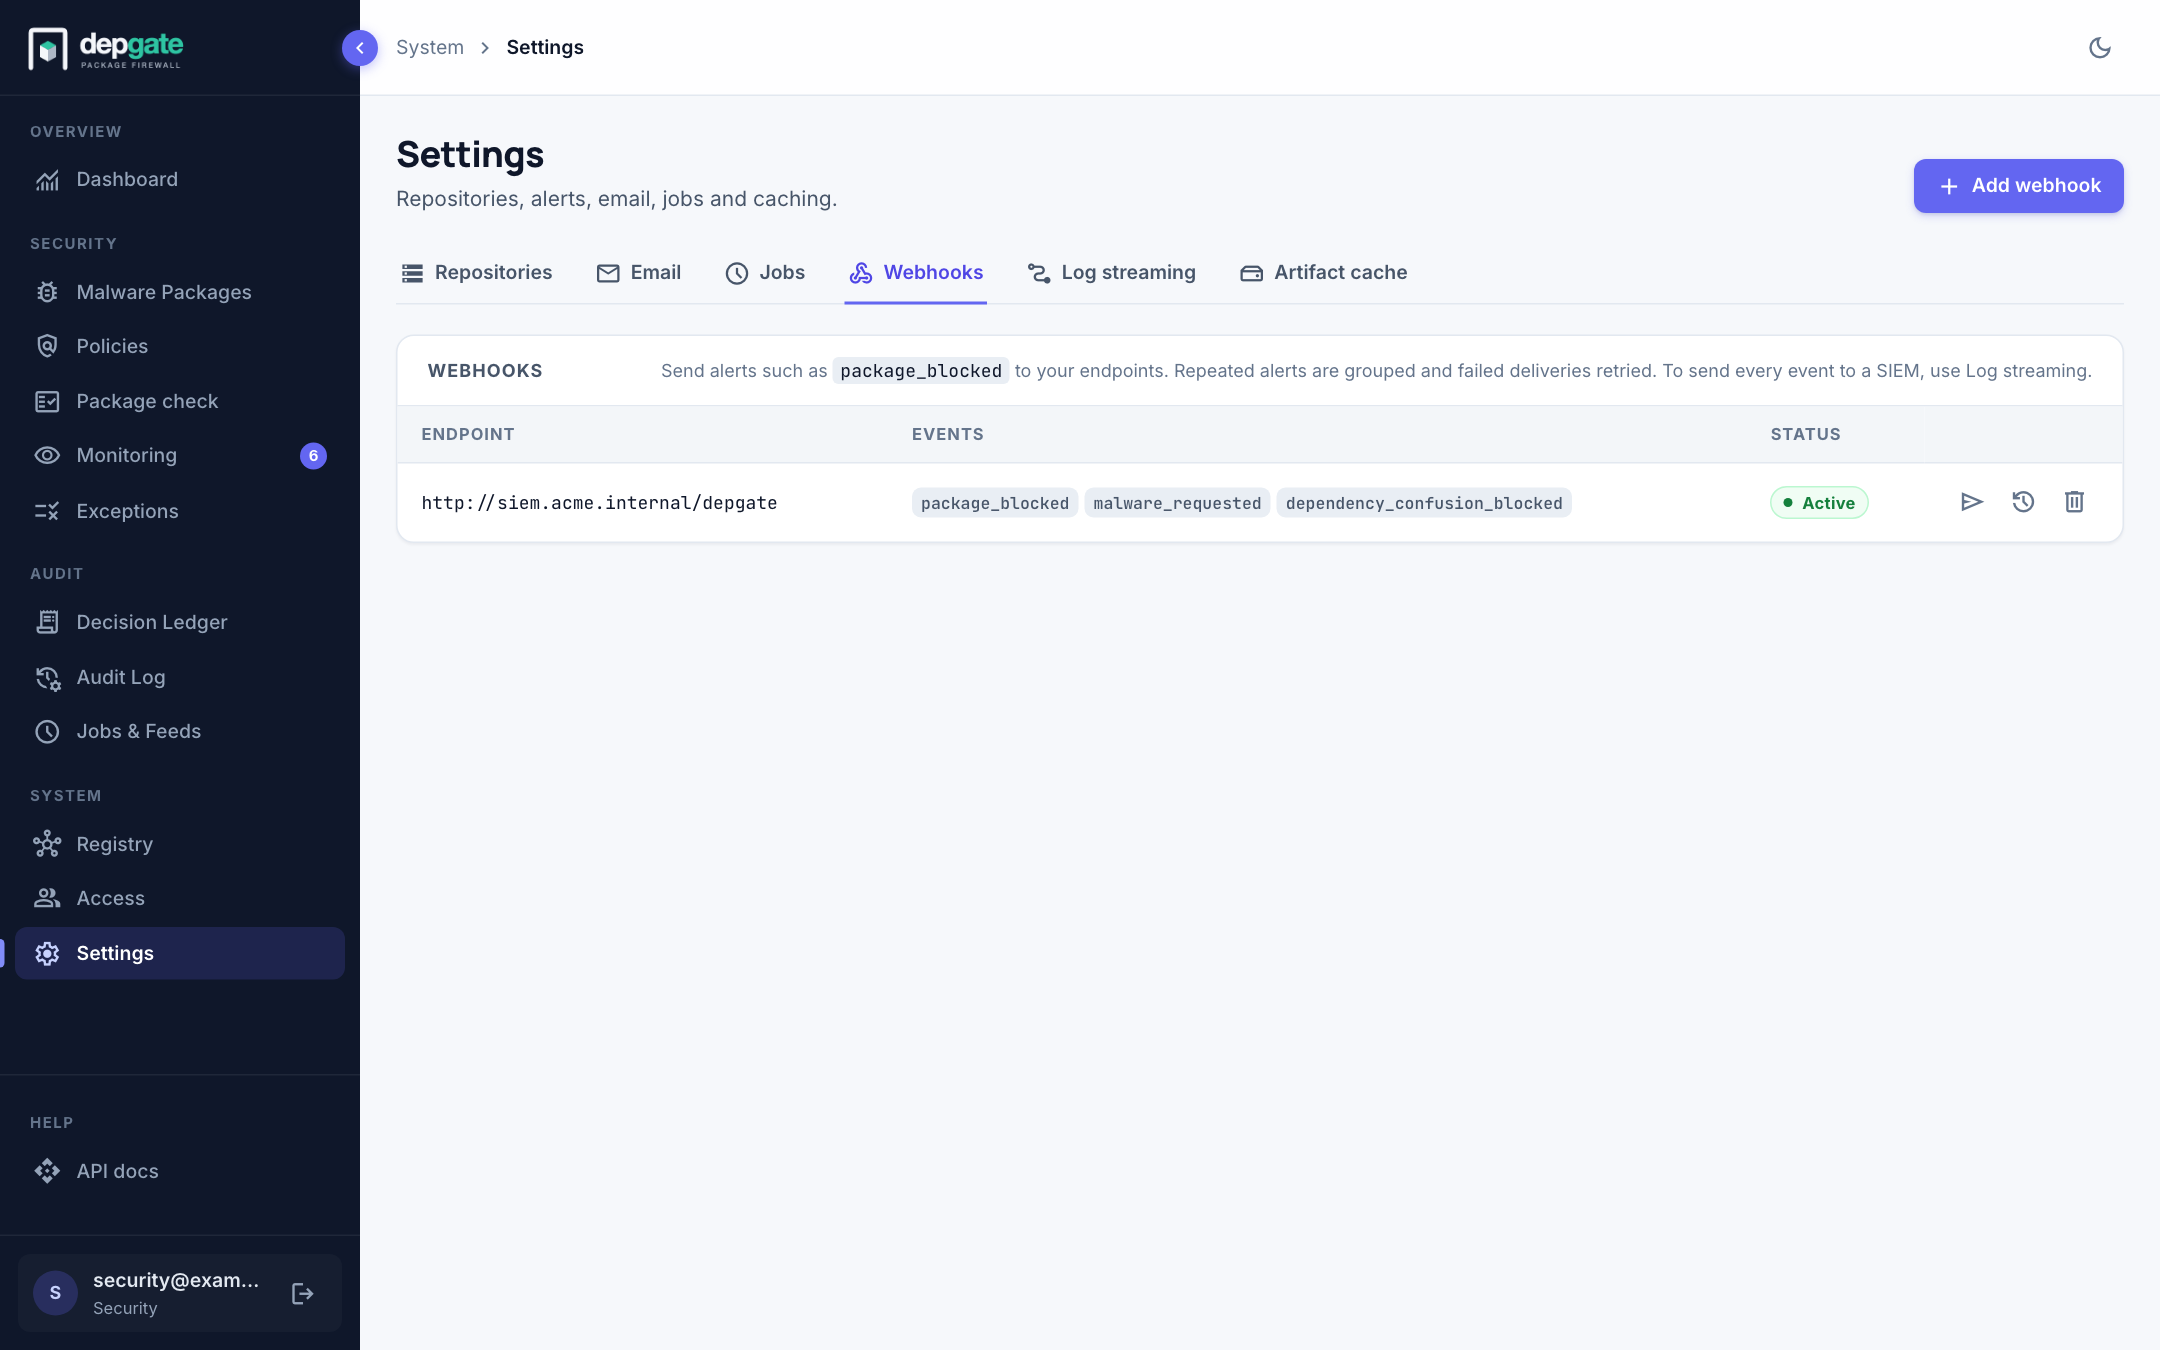Open Audit Log page

[180, 677]
